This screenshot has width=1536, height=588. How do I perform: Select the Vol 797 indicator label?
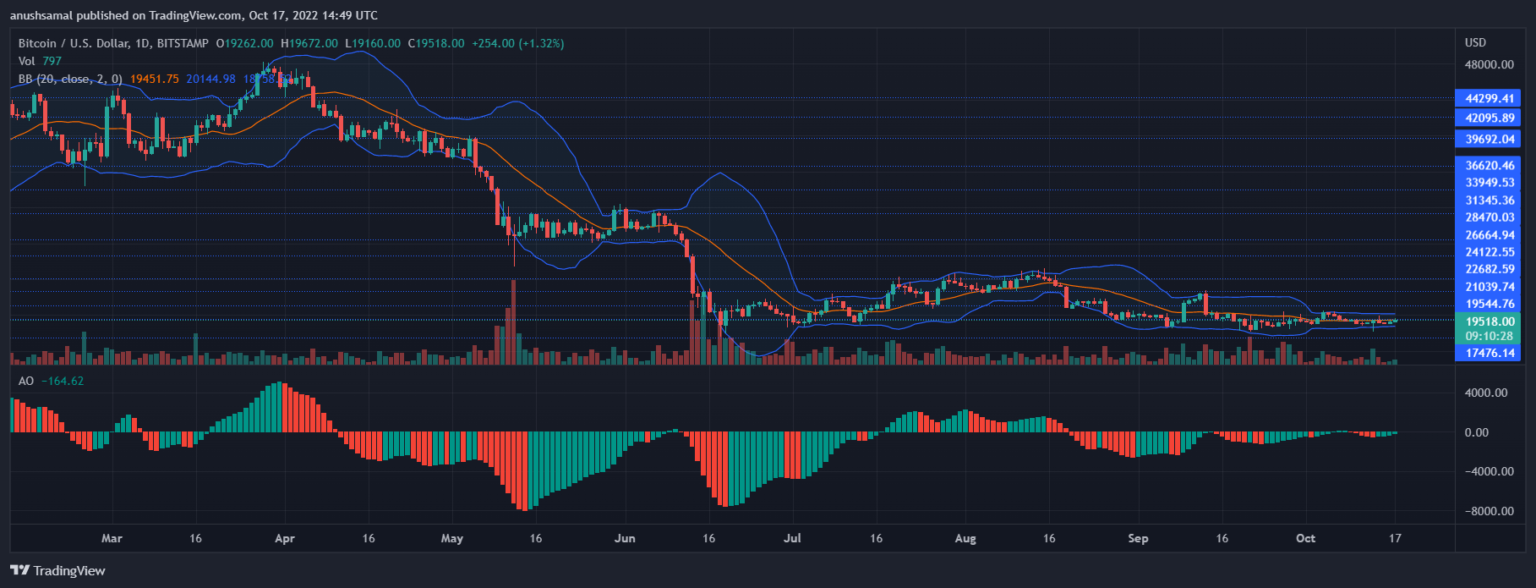tap(30, 61)
